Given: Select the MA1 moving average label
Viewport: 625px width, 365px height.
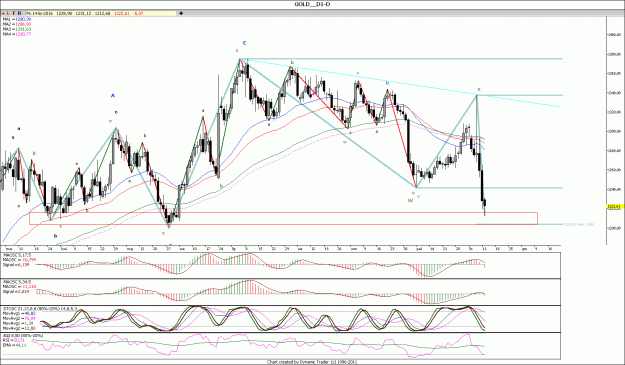Looking at the screenshot, I should pos(17,19).
